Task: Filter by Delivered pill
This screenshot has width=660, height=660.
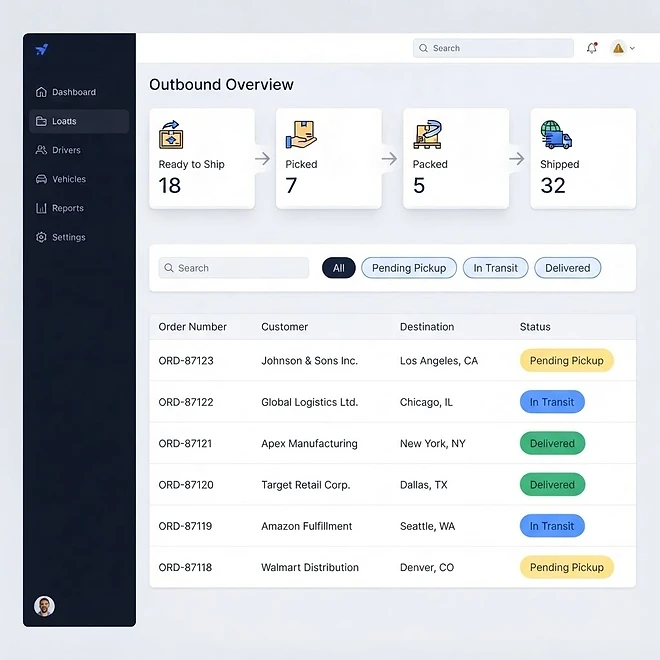Action: pos(567,268)
